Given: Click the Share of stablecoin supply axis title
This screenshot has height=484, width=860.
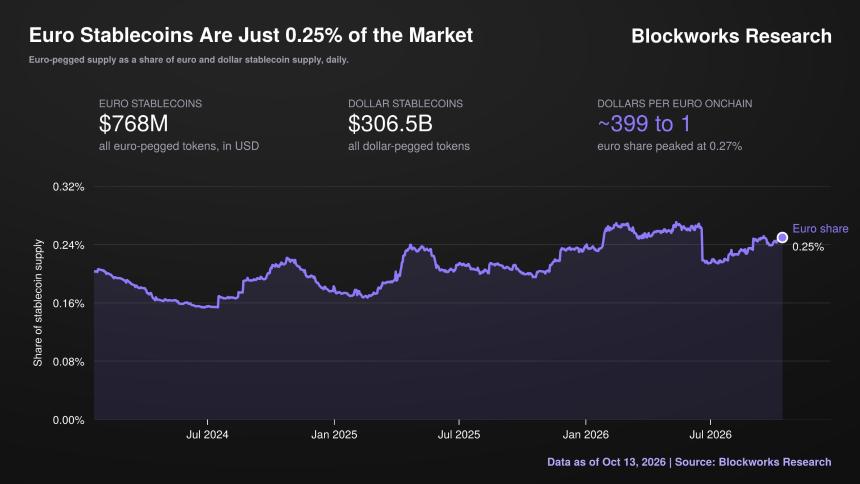Looking at the screenshot, I should pos(38,303).
